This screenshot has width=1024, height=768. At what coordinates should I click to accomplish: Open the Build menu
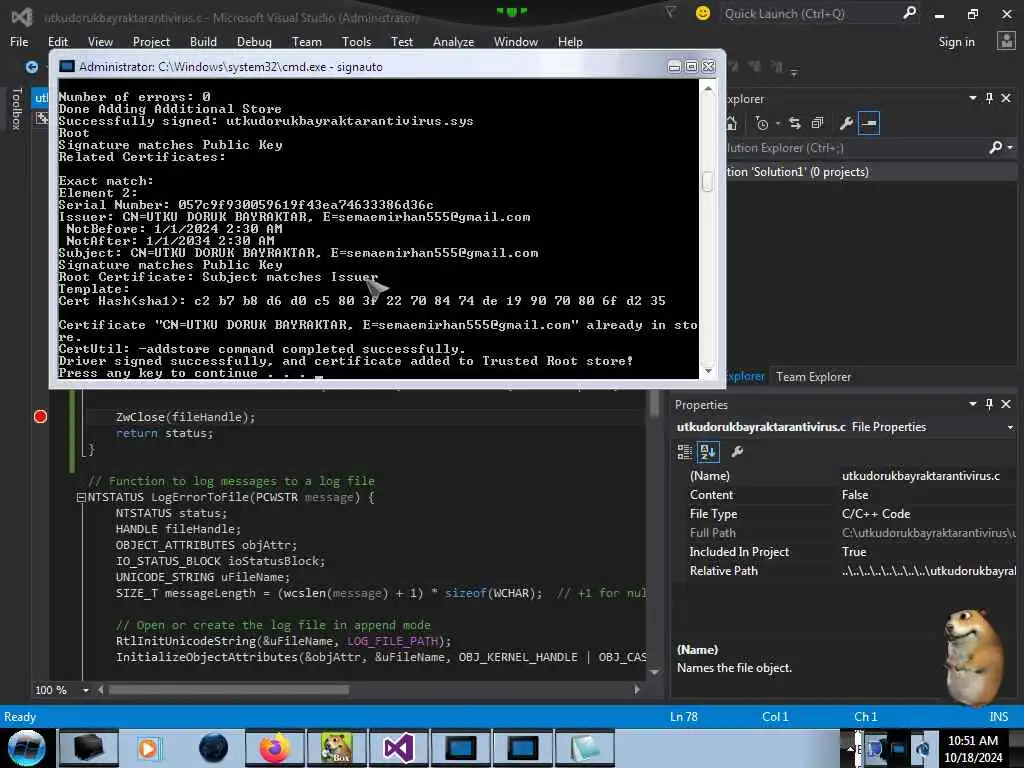click(203, 42)
